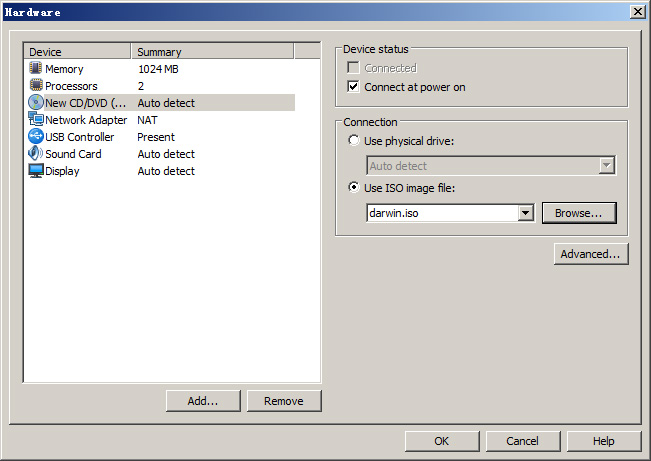The image size is (651, 461).
Task: Confirm with OK
Action: 442,441
